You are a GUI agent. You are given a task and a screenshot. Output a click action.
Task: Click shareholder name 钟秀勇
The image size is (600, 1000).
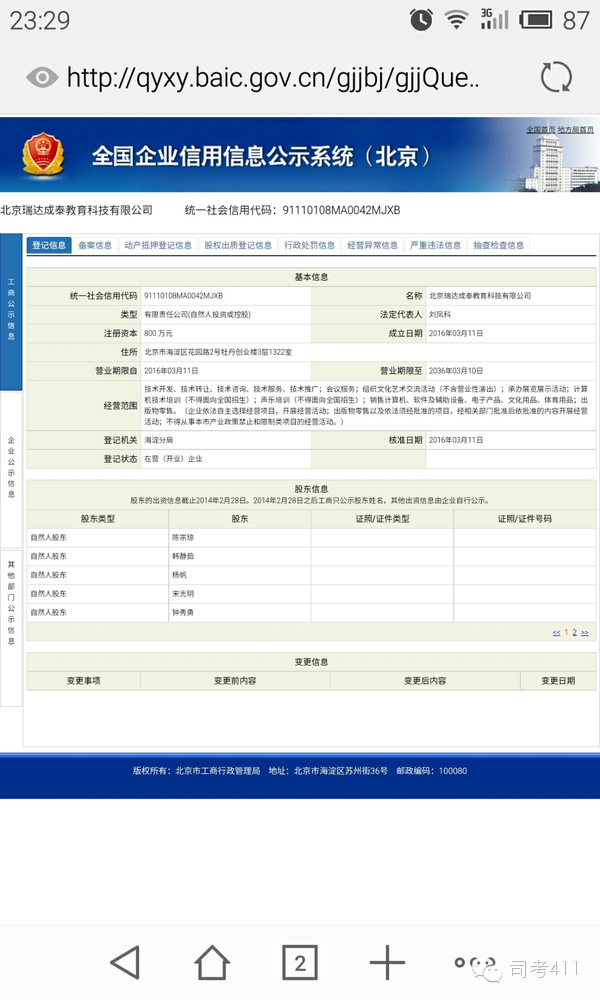(x=183, y=612)
